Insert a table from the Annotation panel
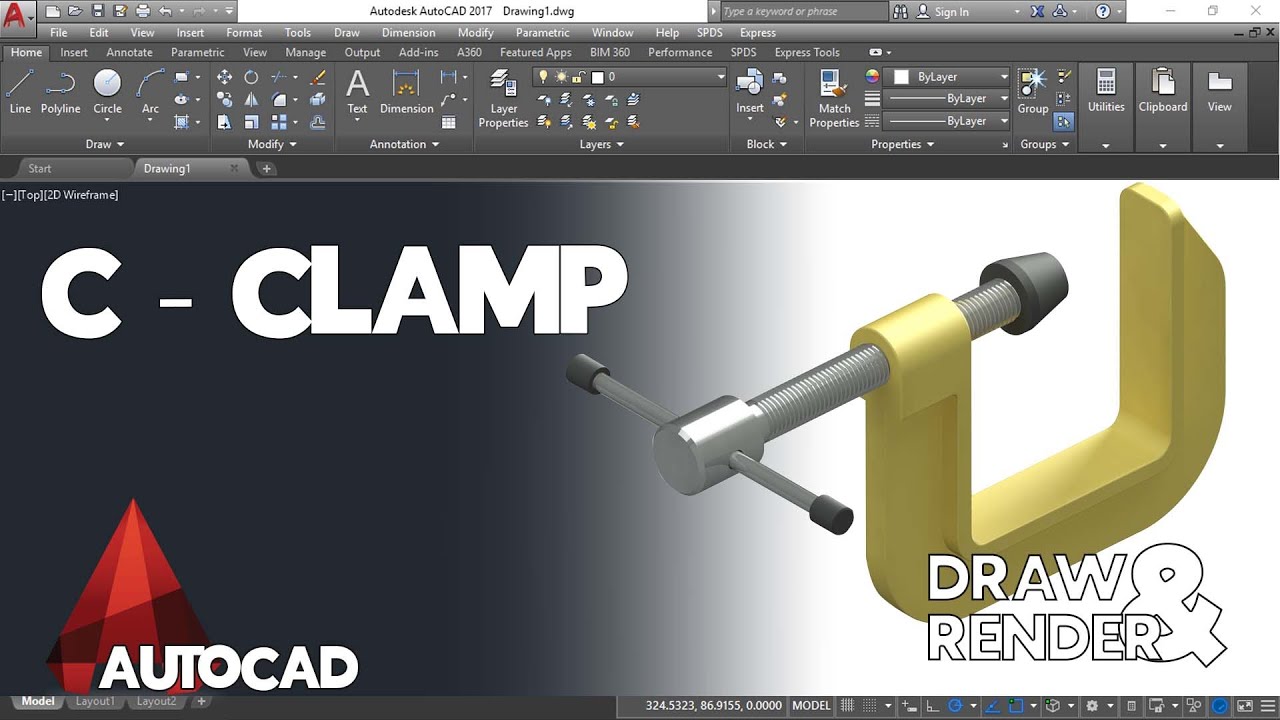Viewport: 1280px width, 720px height. point(449,122)
